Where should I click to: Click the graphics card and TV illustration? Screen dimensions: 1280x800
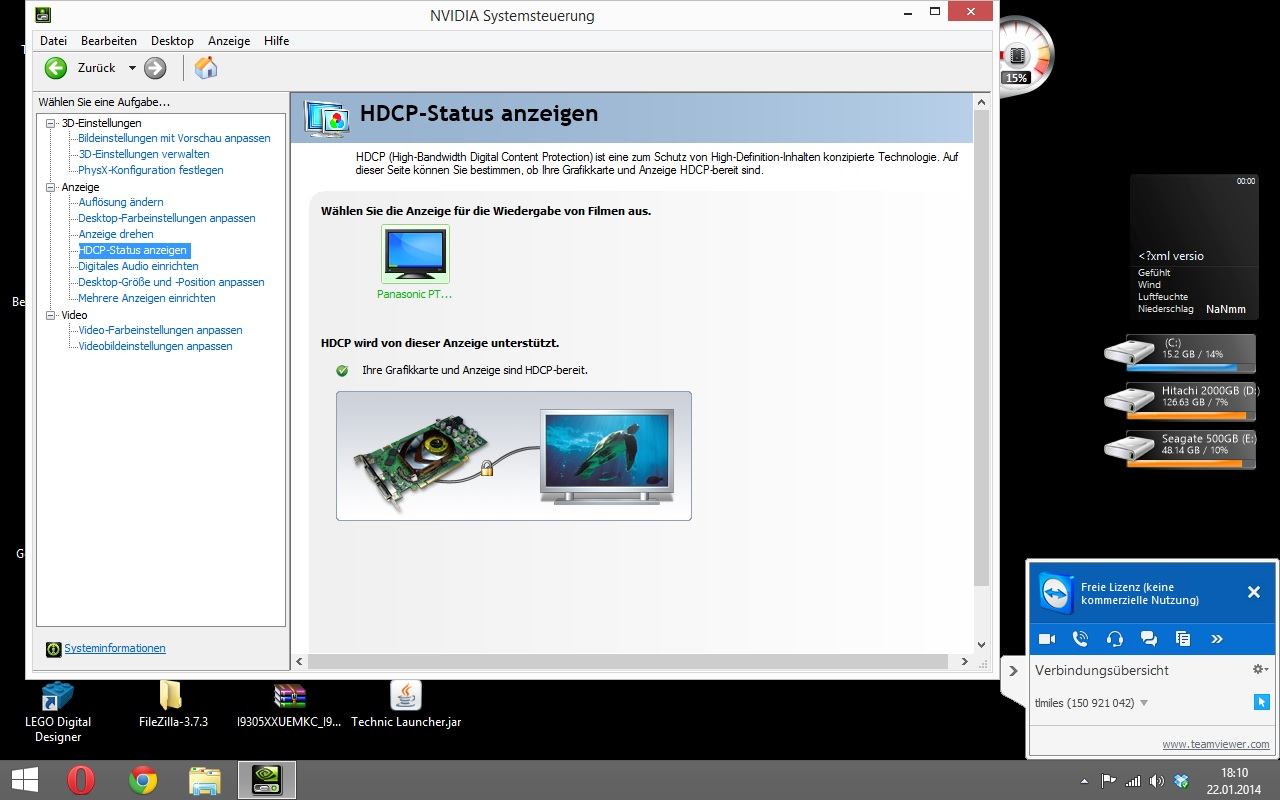click(514, 456)
